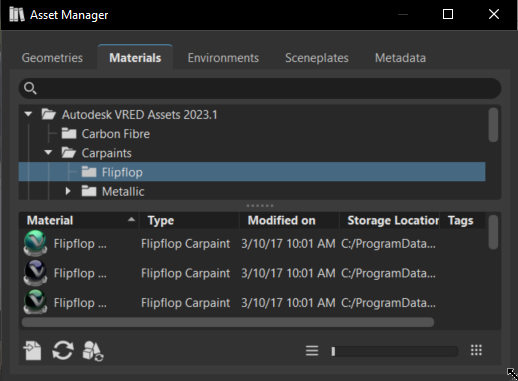The width and height of the screenshot is (518, 381).
Task: Sort by the Modified on column
Action: 289,220
